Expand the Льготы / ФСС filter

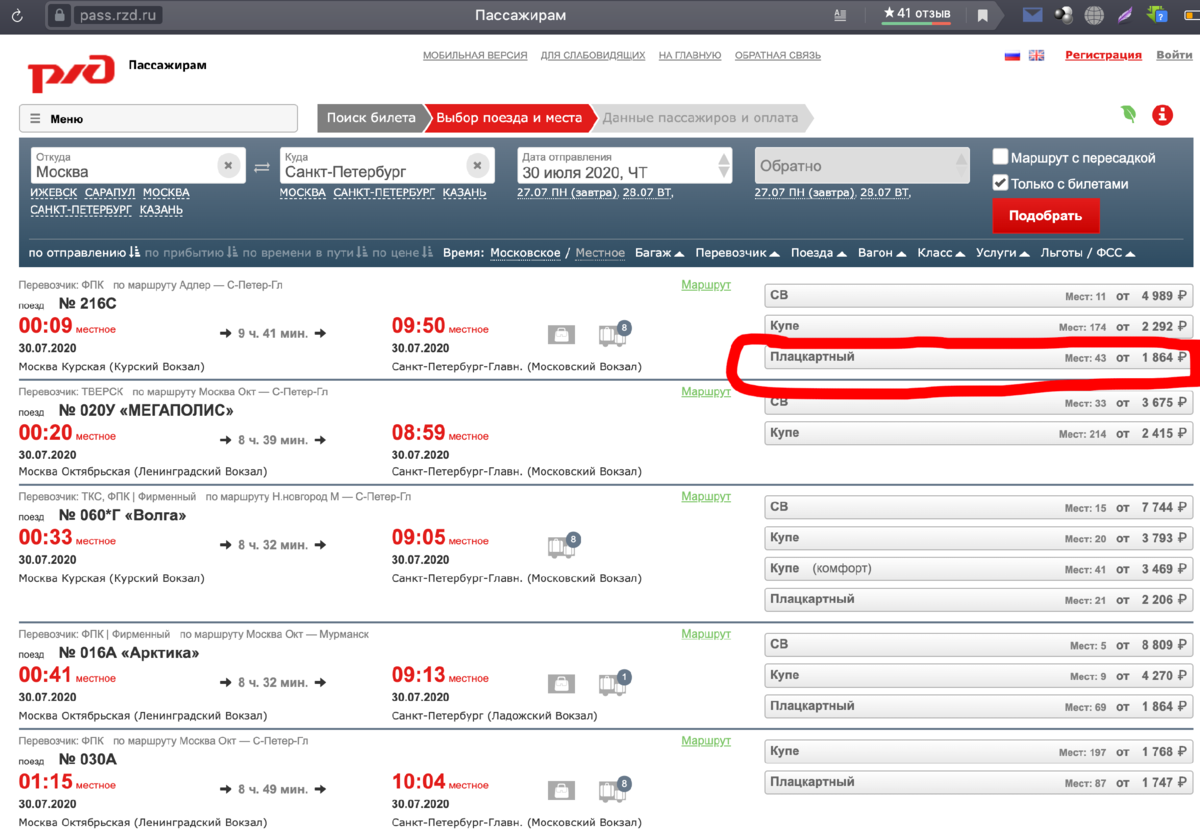pyautogui.click(x=1088, y=253)
